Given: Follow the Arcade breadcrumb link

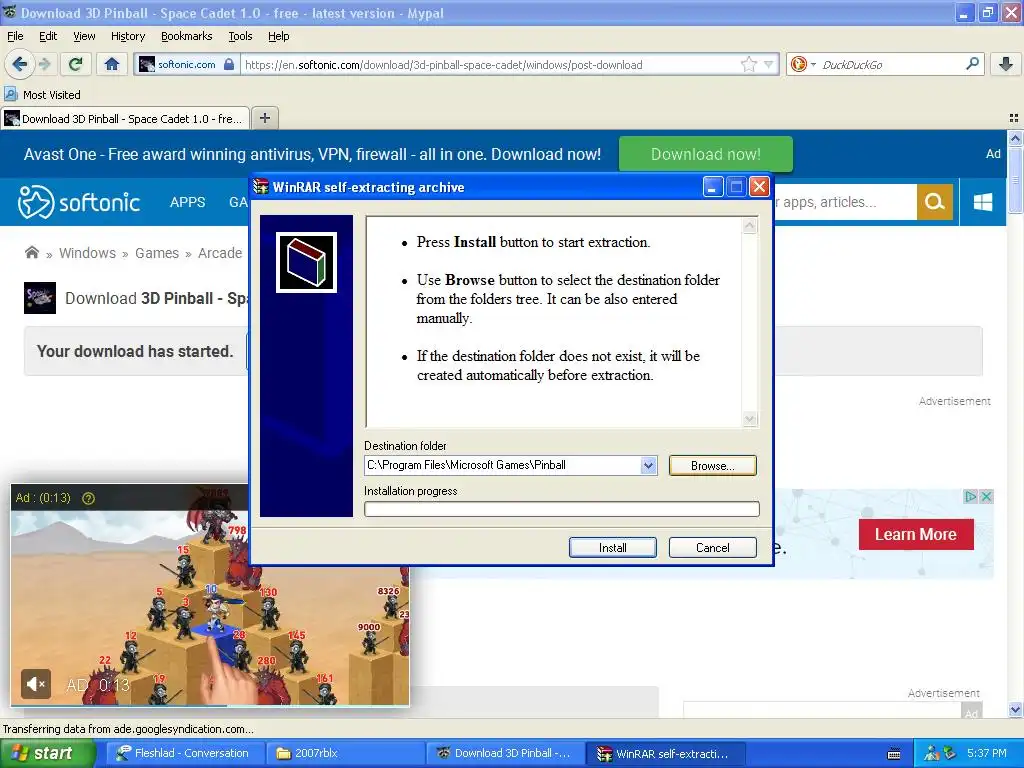Looking at the screenshot, I should coord(220,253).
